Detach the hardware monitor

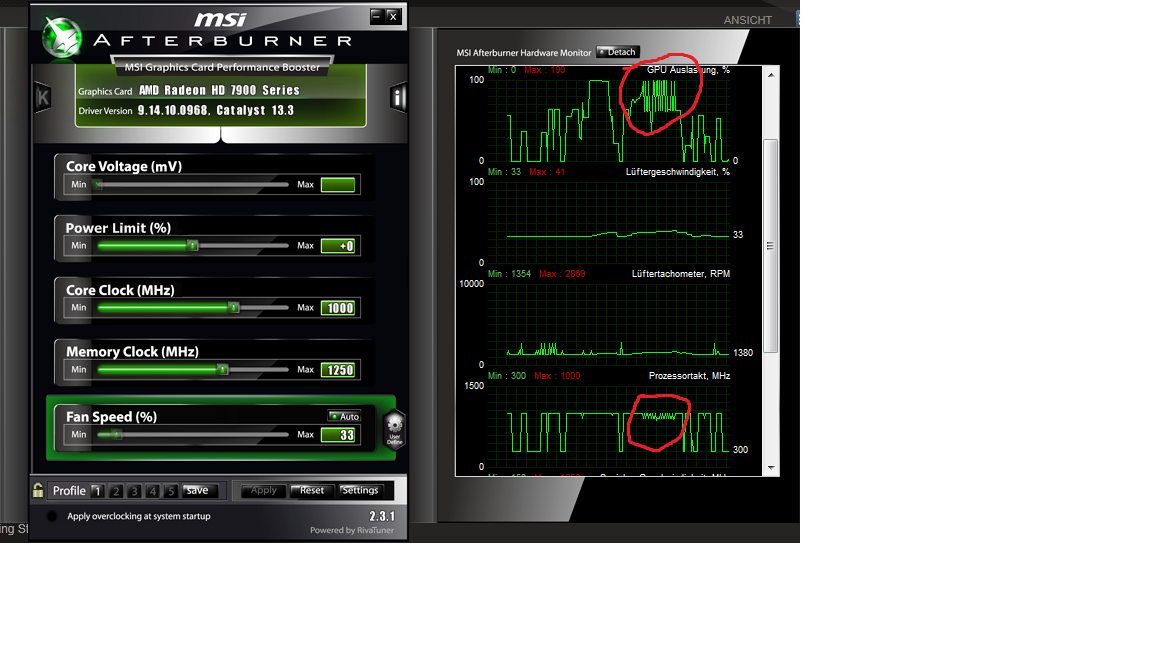(x=618, y=52)
